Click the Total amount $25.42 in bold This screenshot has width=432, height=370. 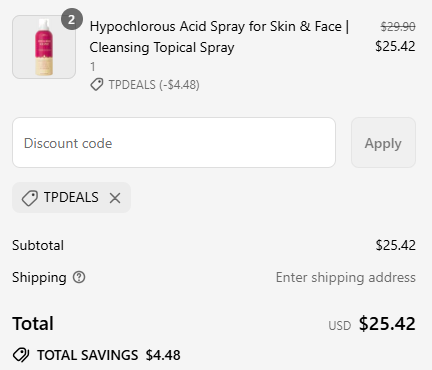(387, 324)
